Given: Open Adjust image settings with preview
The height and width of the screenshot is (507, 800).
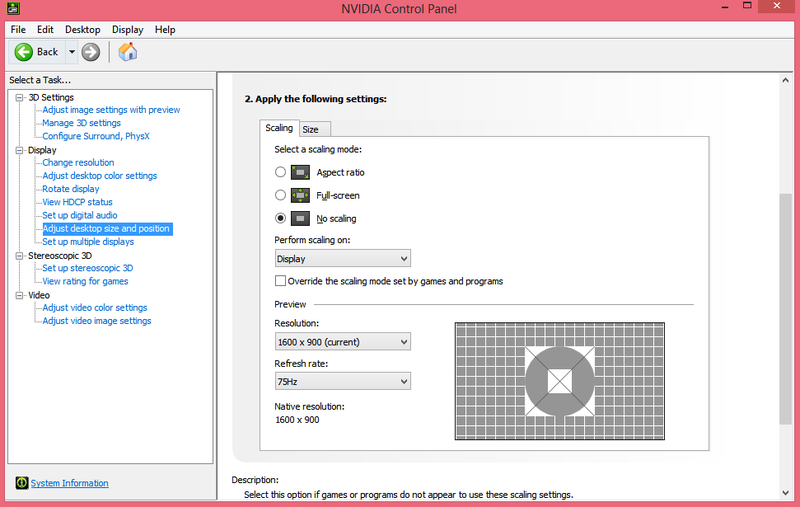Looking at the screenshot, I should pos(111,110).
